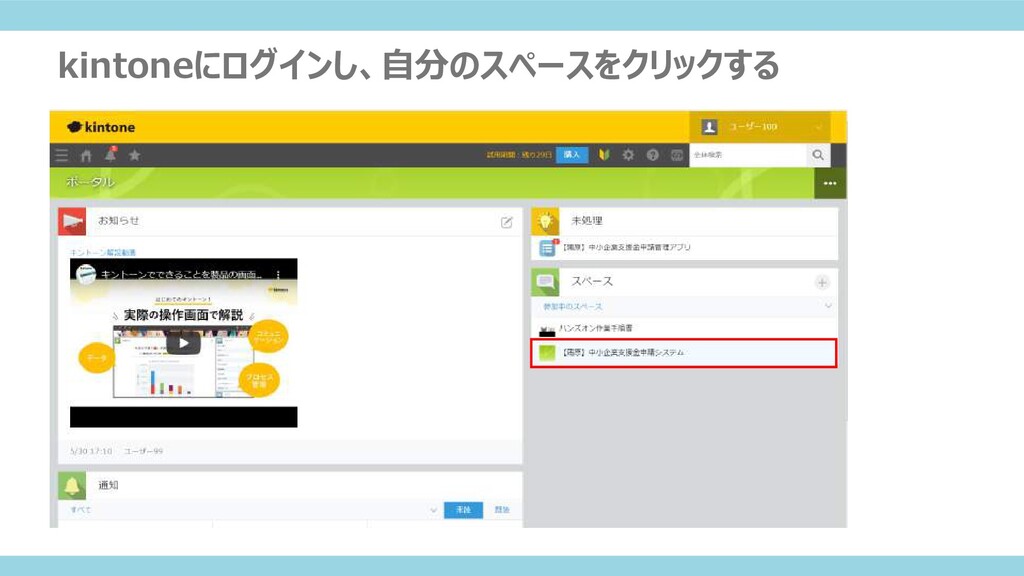Edit the お知らせ announcement with pencil icon
The height and width of the screenshot is (576, 1024).
(507, 222)
